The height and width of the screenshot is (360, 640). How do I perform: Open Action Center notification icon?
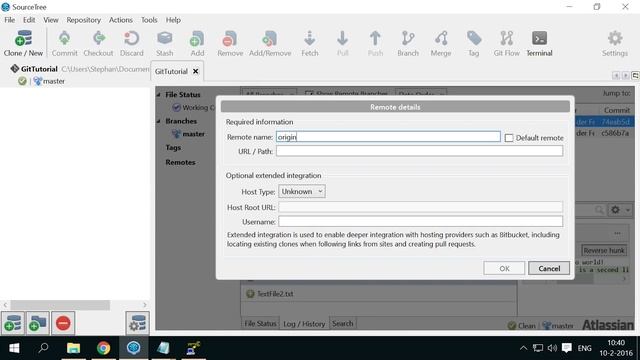pos(567,348)
